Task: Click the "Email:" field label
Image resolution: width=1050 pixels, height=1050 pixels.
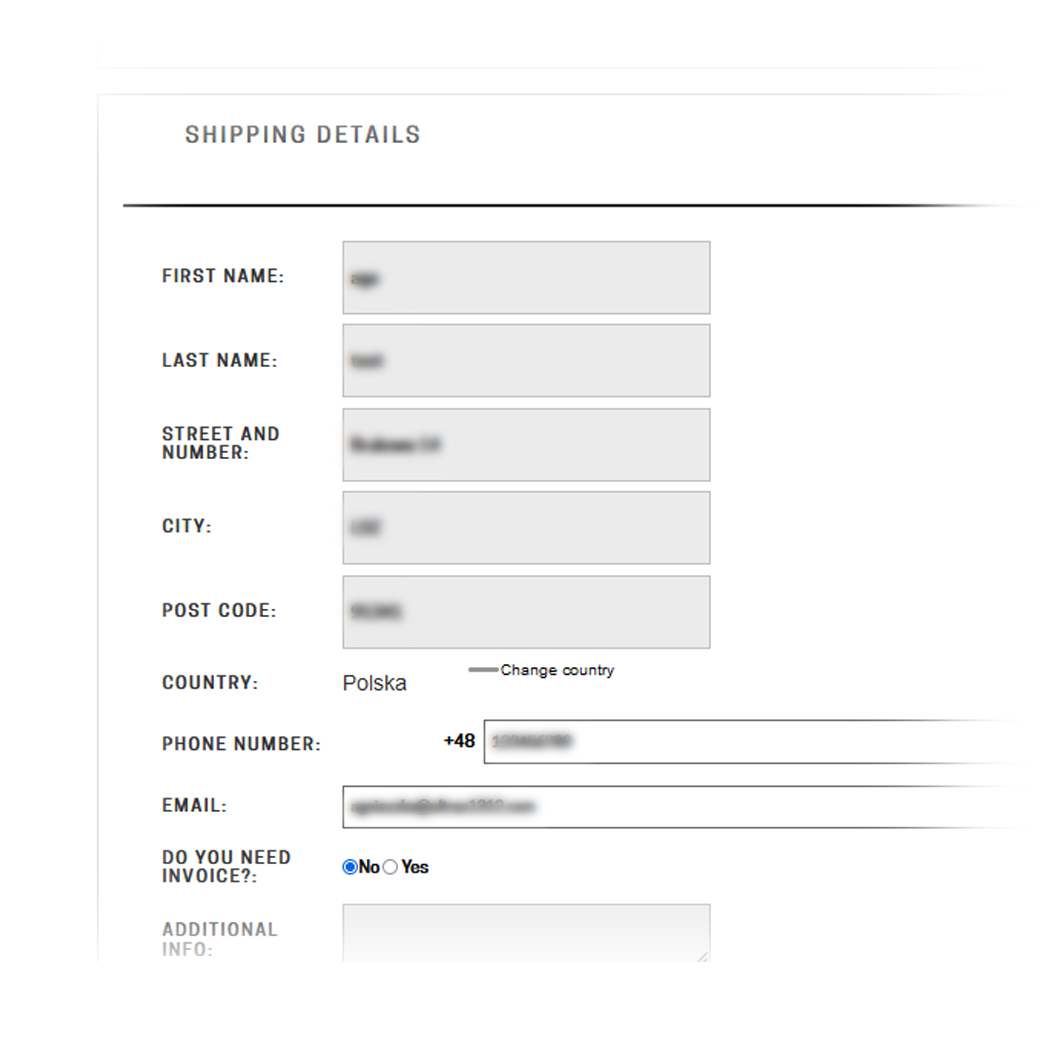Action: coord(194,805)
